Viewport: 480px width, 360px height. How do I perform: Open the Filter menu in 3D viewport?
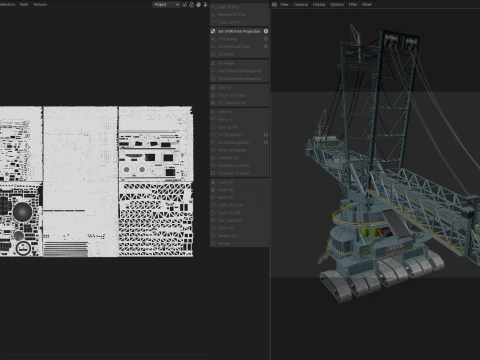pyautogui.click(x=353, y=5)
